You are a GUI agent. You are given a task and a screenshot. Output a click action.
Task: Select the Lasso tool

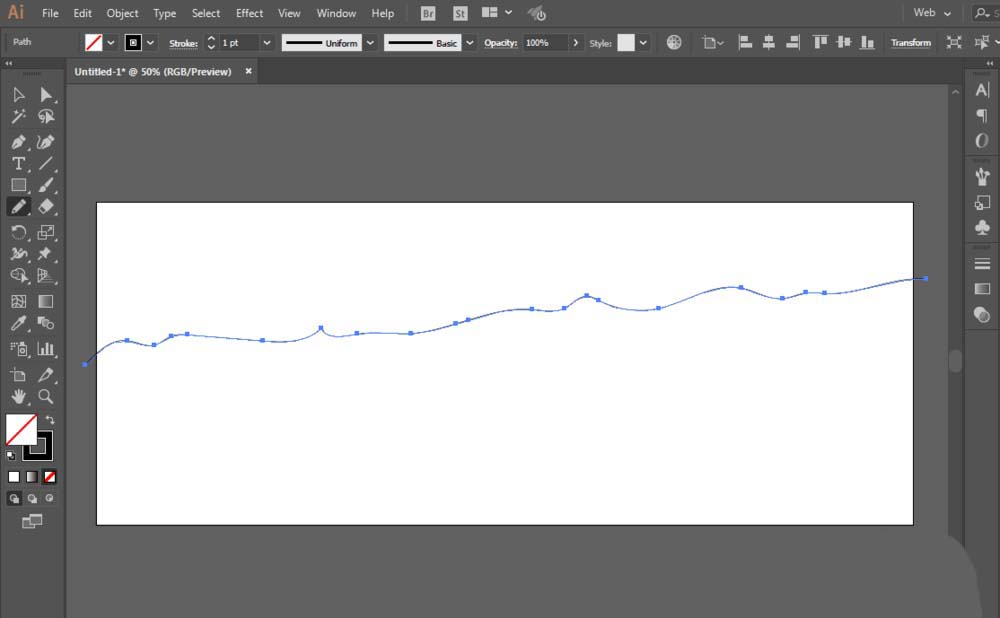click(x=46, y=117)
